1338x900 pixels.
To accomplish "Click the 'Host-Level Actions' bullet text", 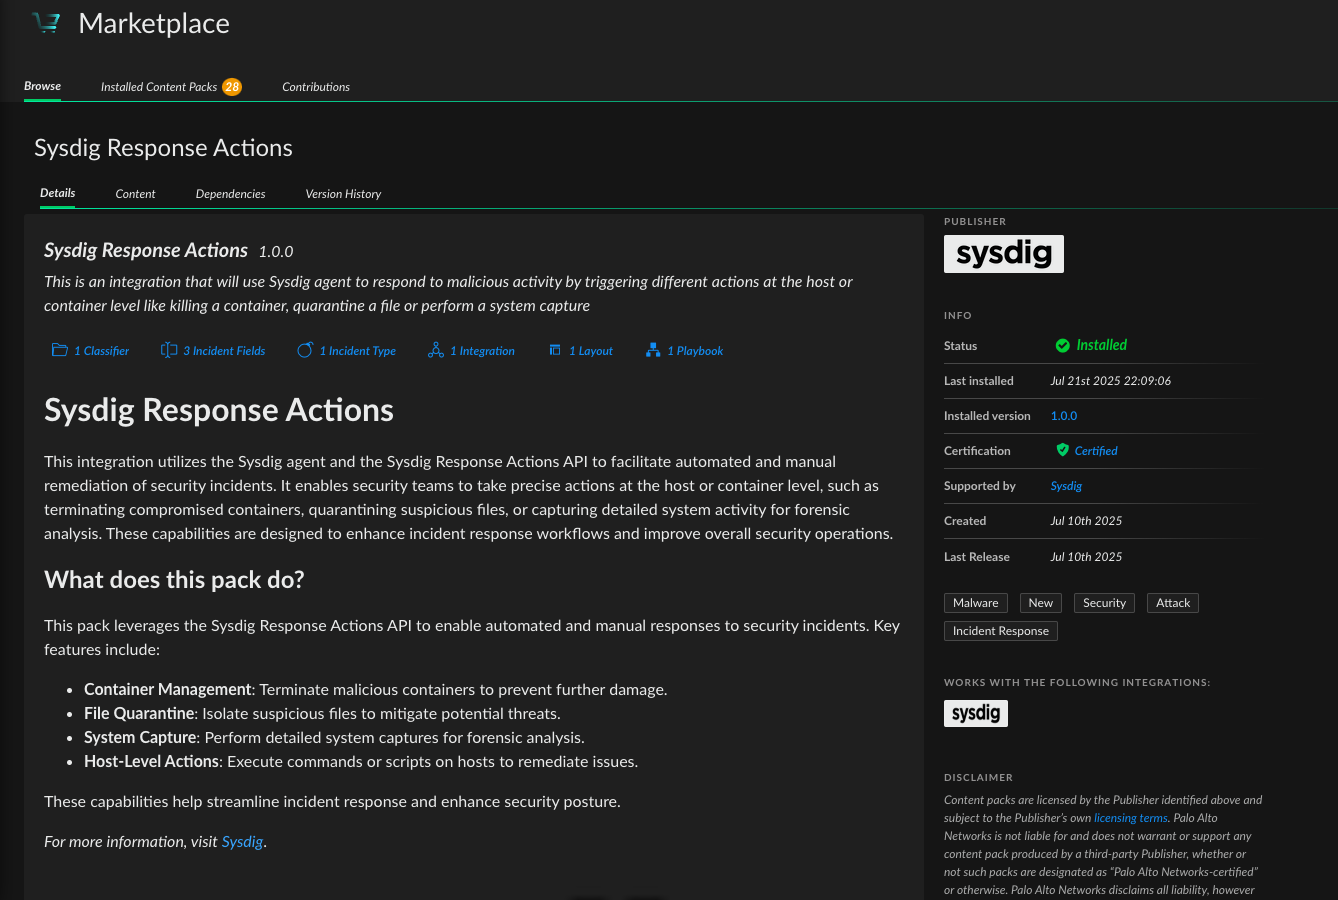I will (x=152, y=762).
